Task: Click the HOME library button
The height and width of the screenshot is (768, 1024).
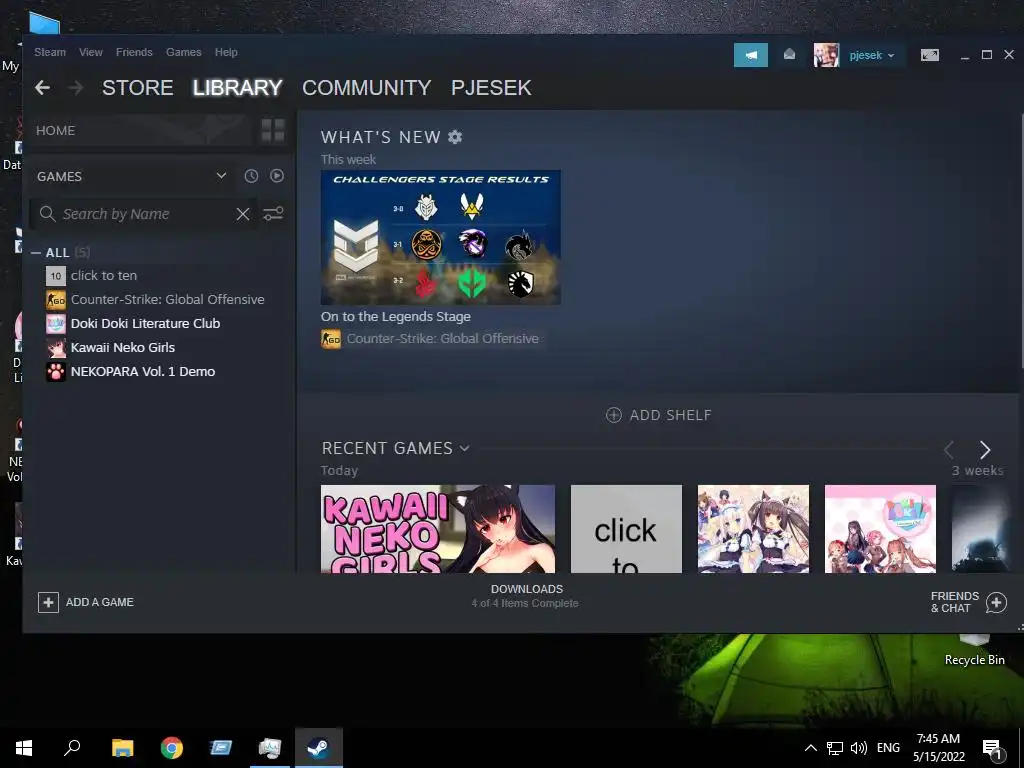Action: tap(140, 131)
